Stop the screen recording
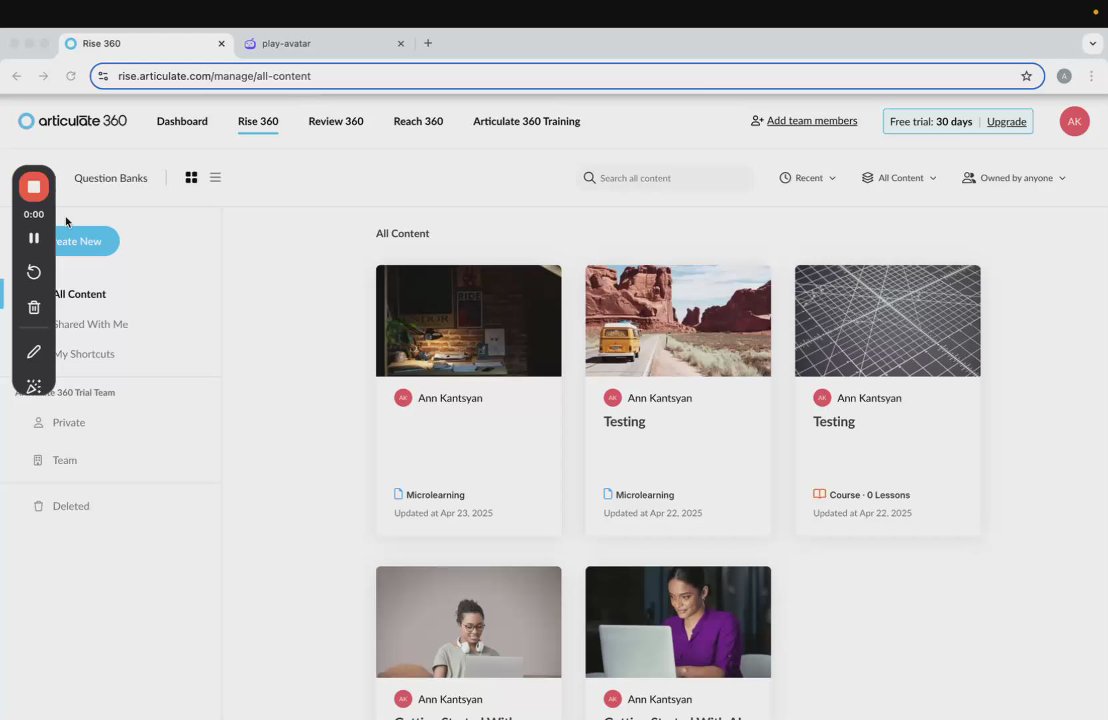This screenshot has width=1108, height=720. coord(33,187)
